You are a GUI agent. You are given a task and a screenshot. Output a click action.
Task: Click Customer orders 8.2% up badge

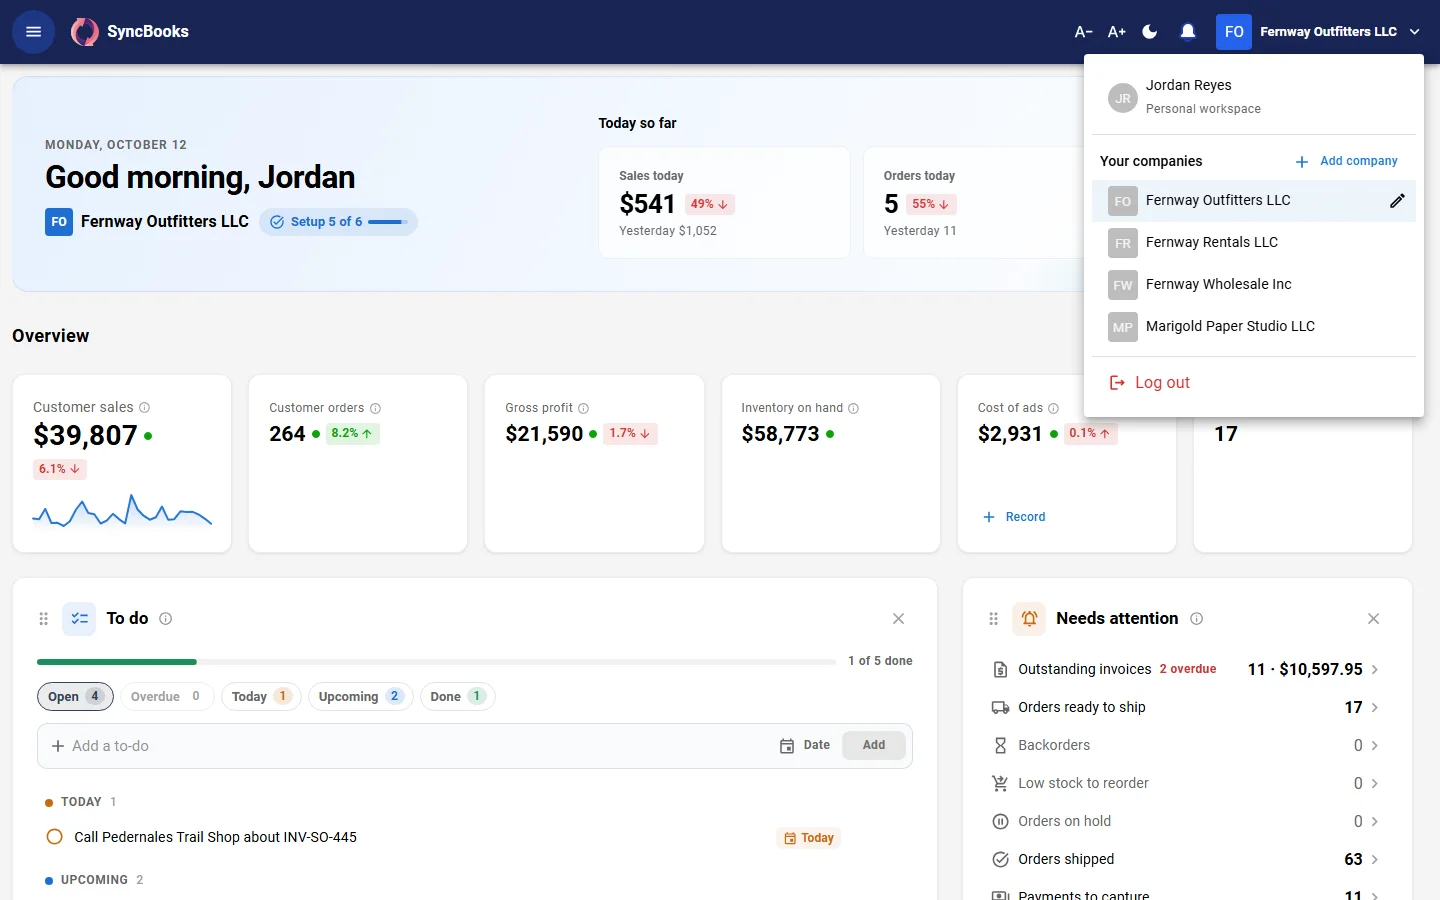pyautogui.click(x=352, y=434)
